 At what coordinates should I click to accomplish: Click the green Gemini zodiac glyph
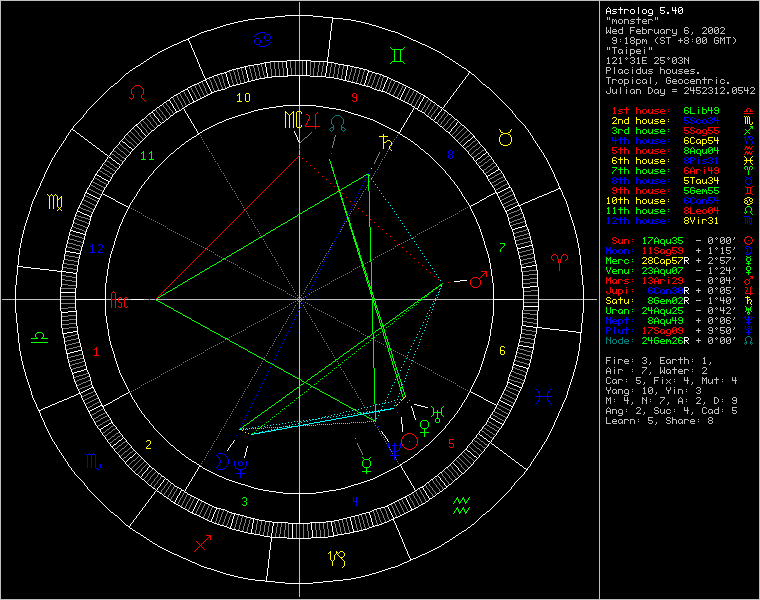(x=397, y=56)
